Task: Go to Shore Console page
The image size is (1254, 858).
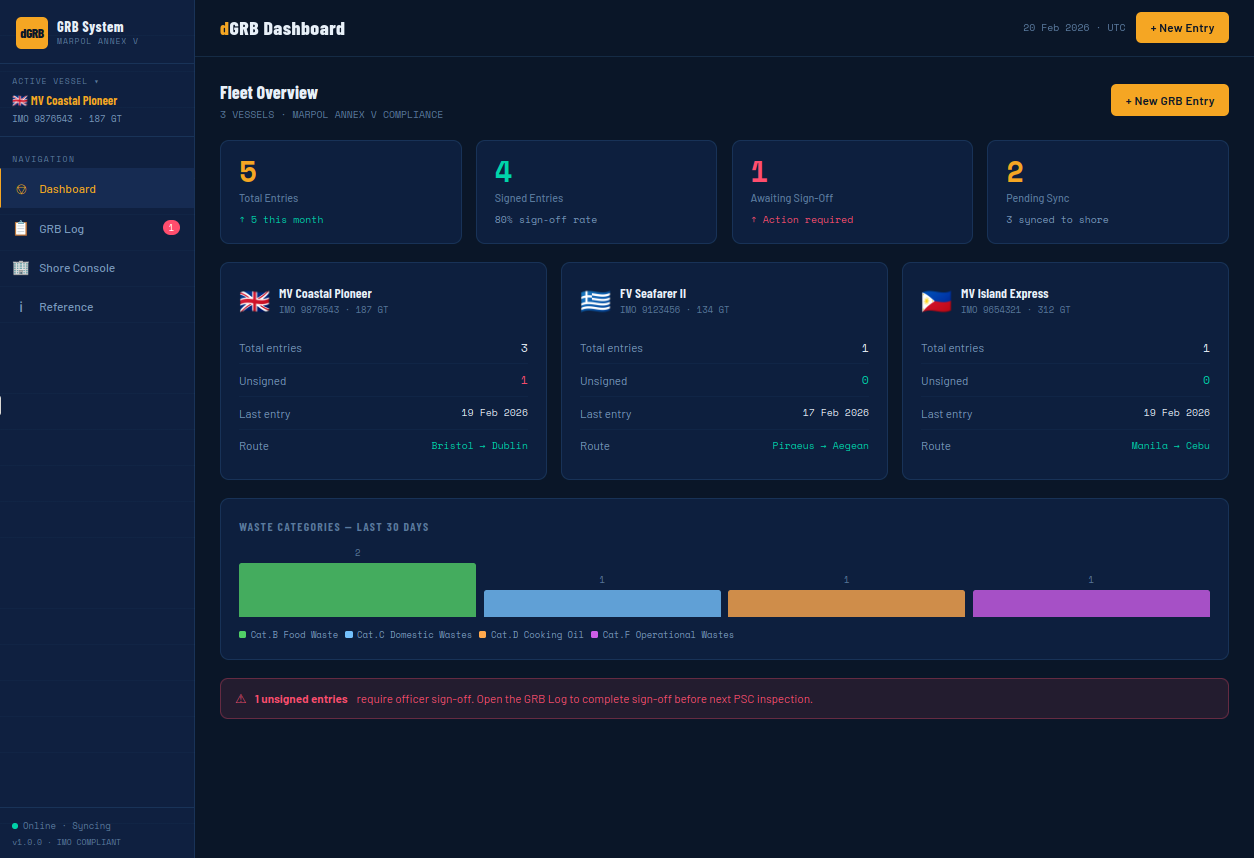Action: (77, 268)
